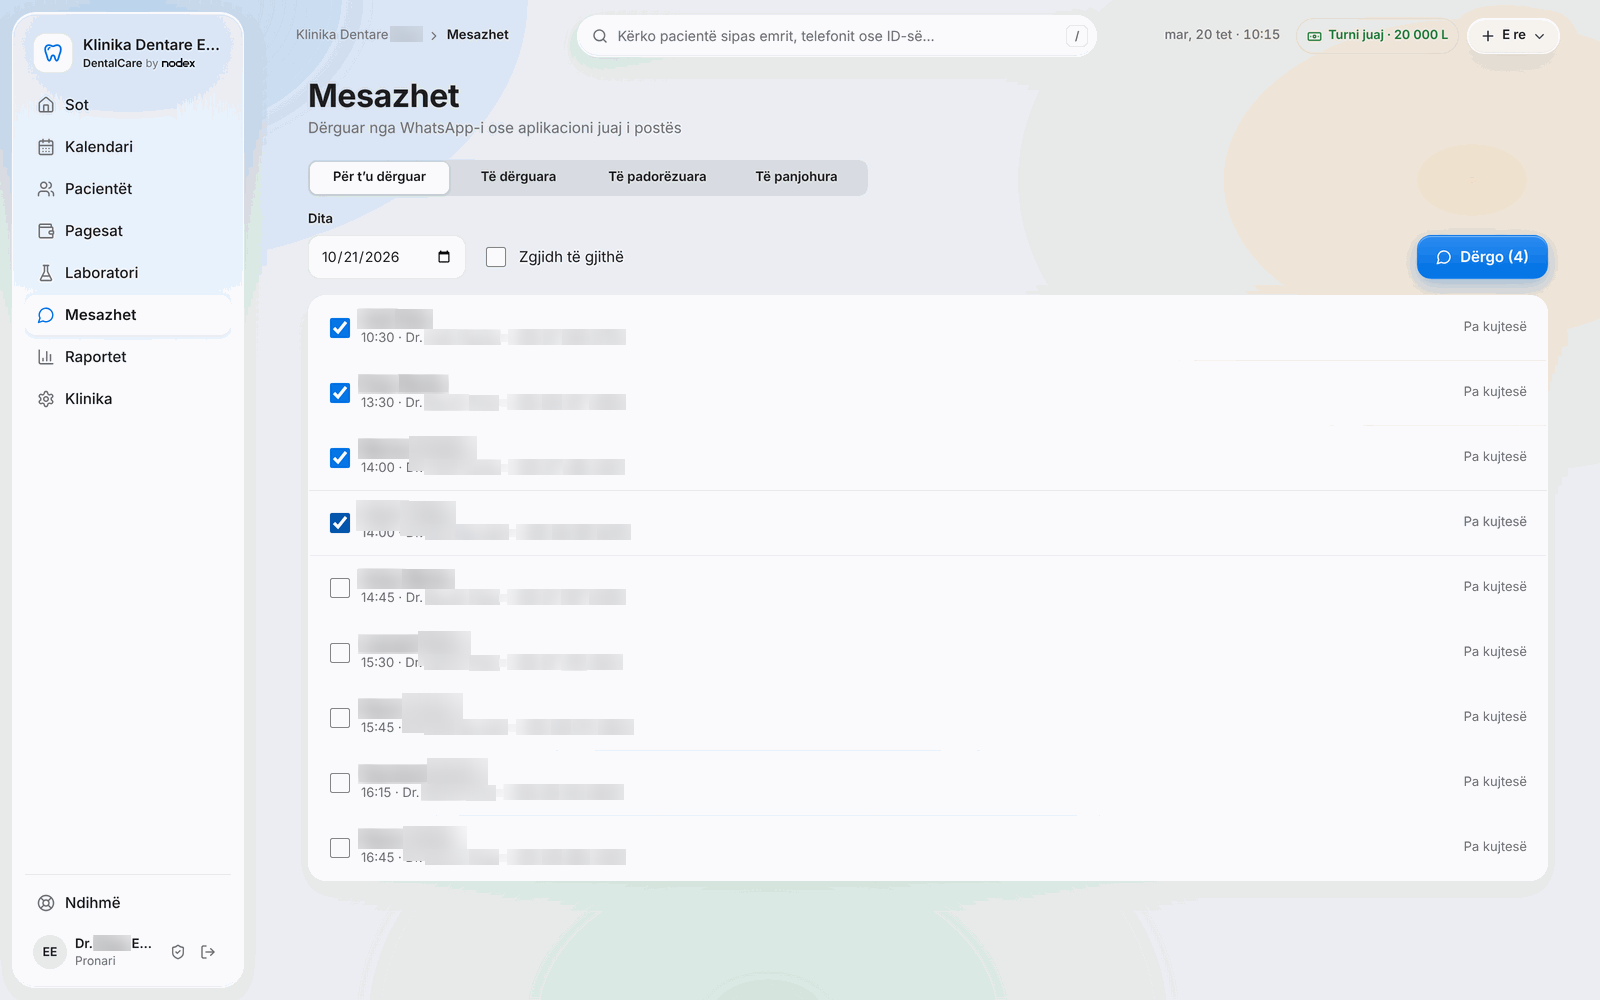Open Pagesat wallet section
This screenshot has width=1600, height=1000.
[x=128, y=231]
